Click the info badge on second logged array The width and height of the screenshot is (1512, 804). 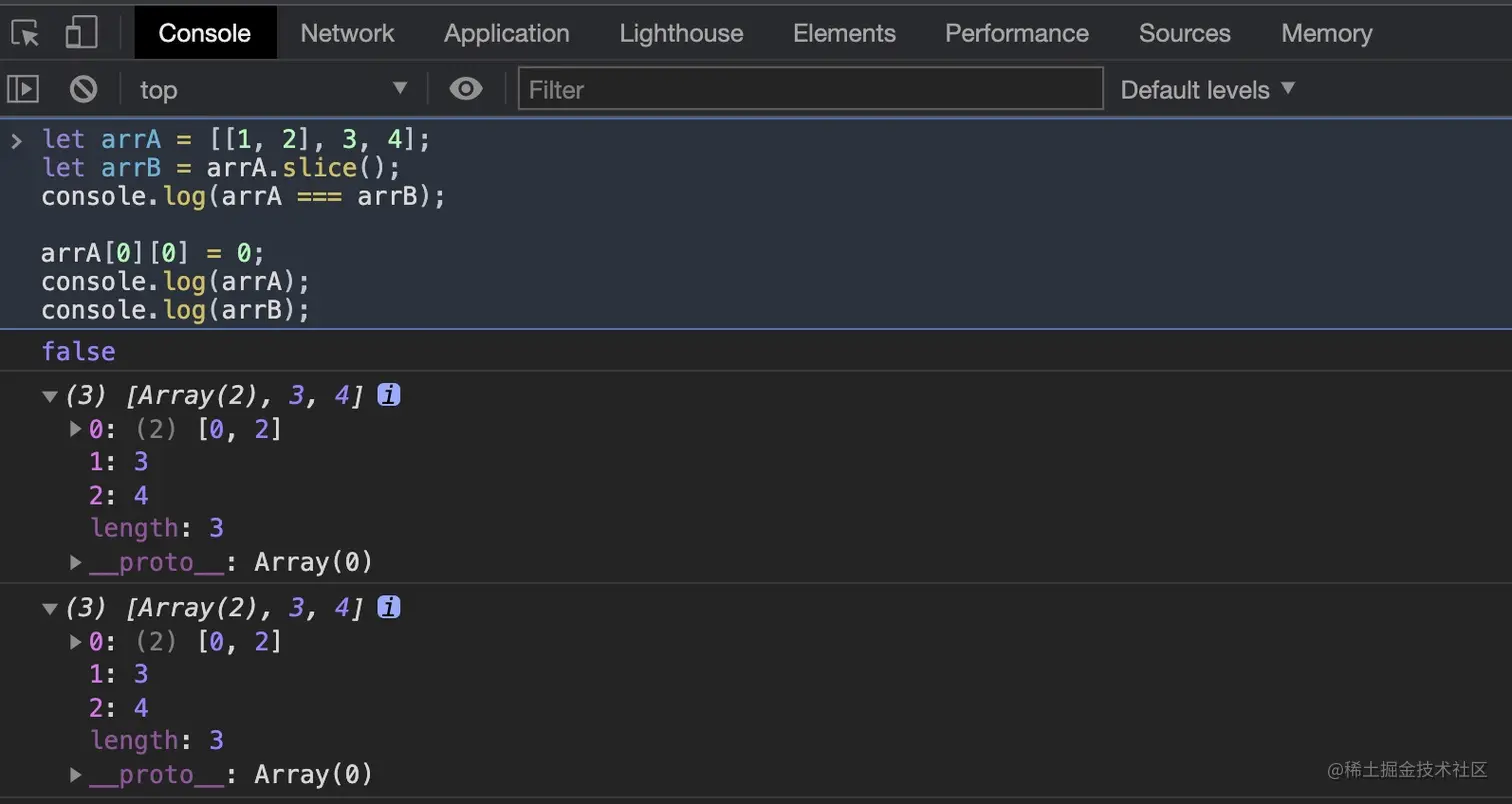coord(389,607)
